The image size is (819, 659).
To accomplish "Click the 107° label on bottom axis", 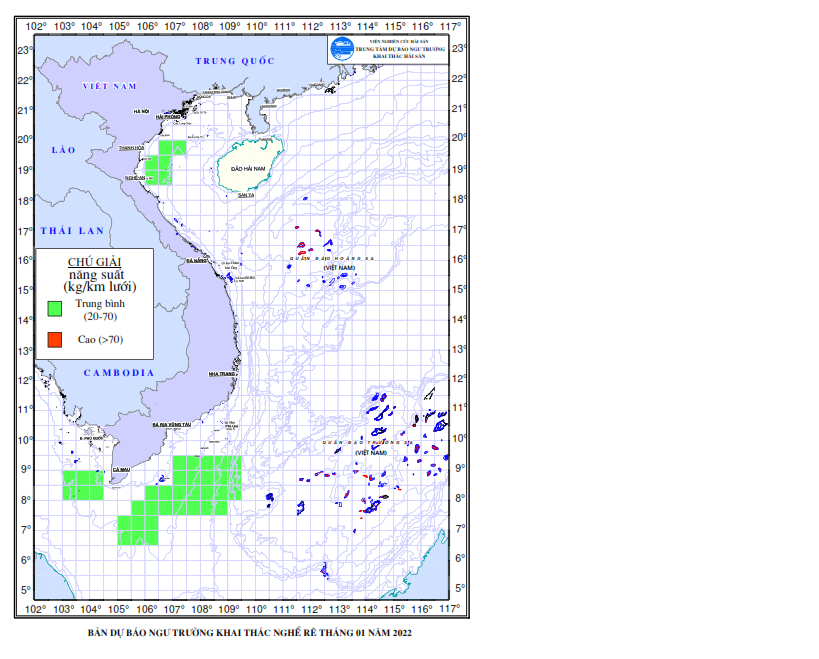I will (174, 609).
